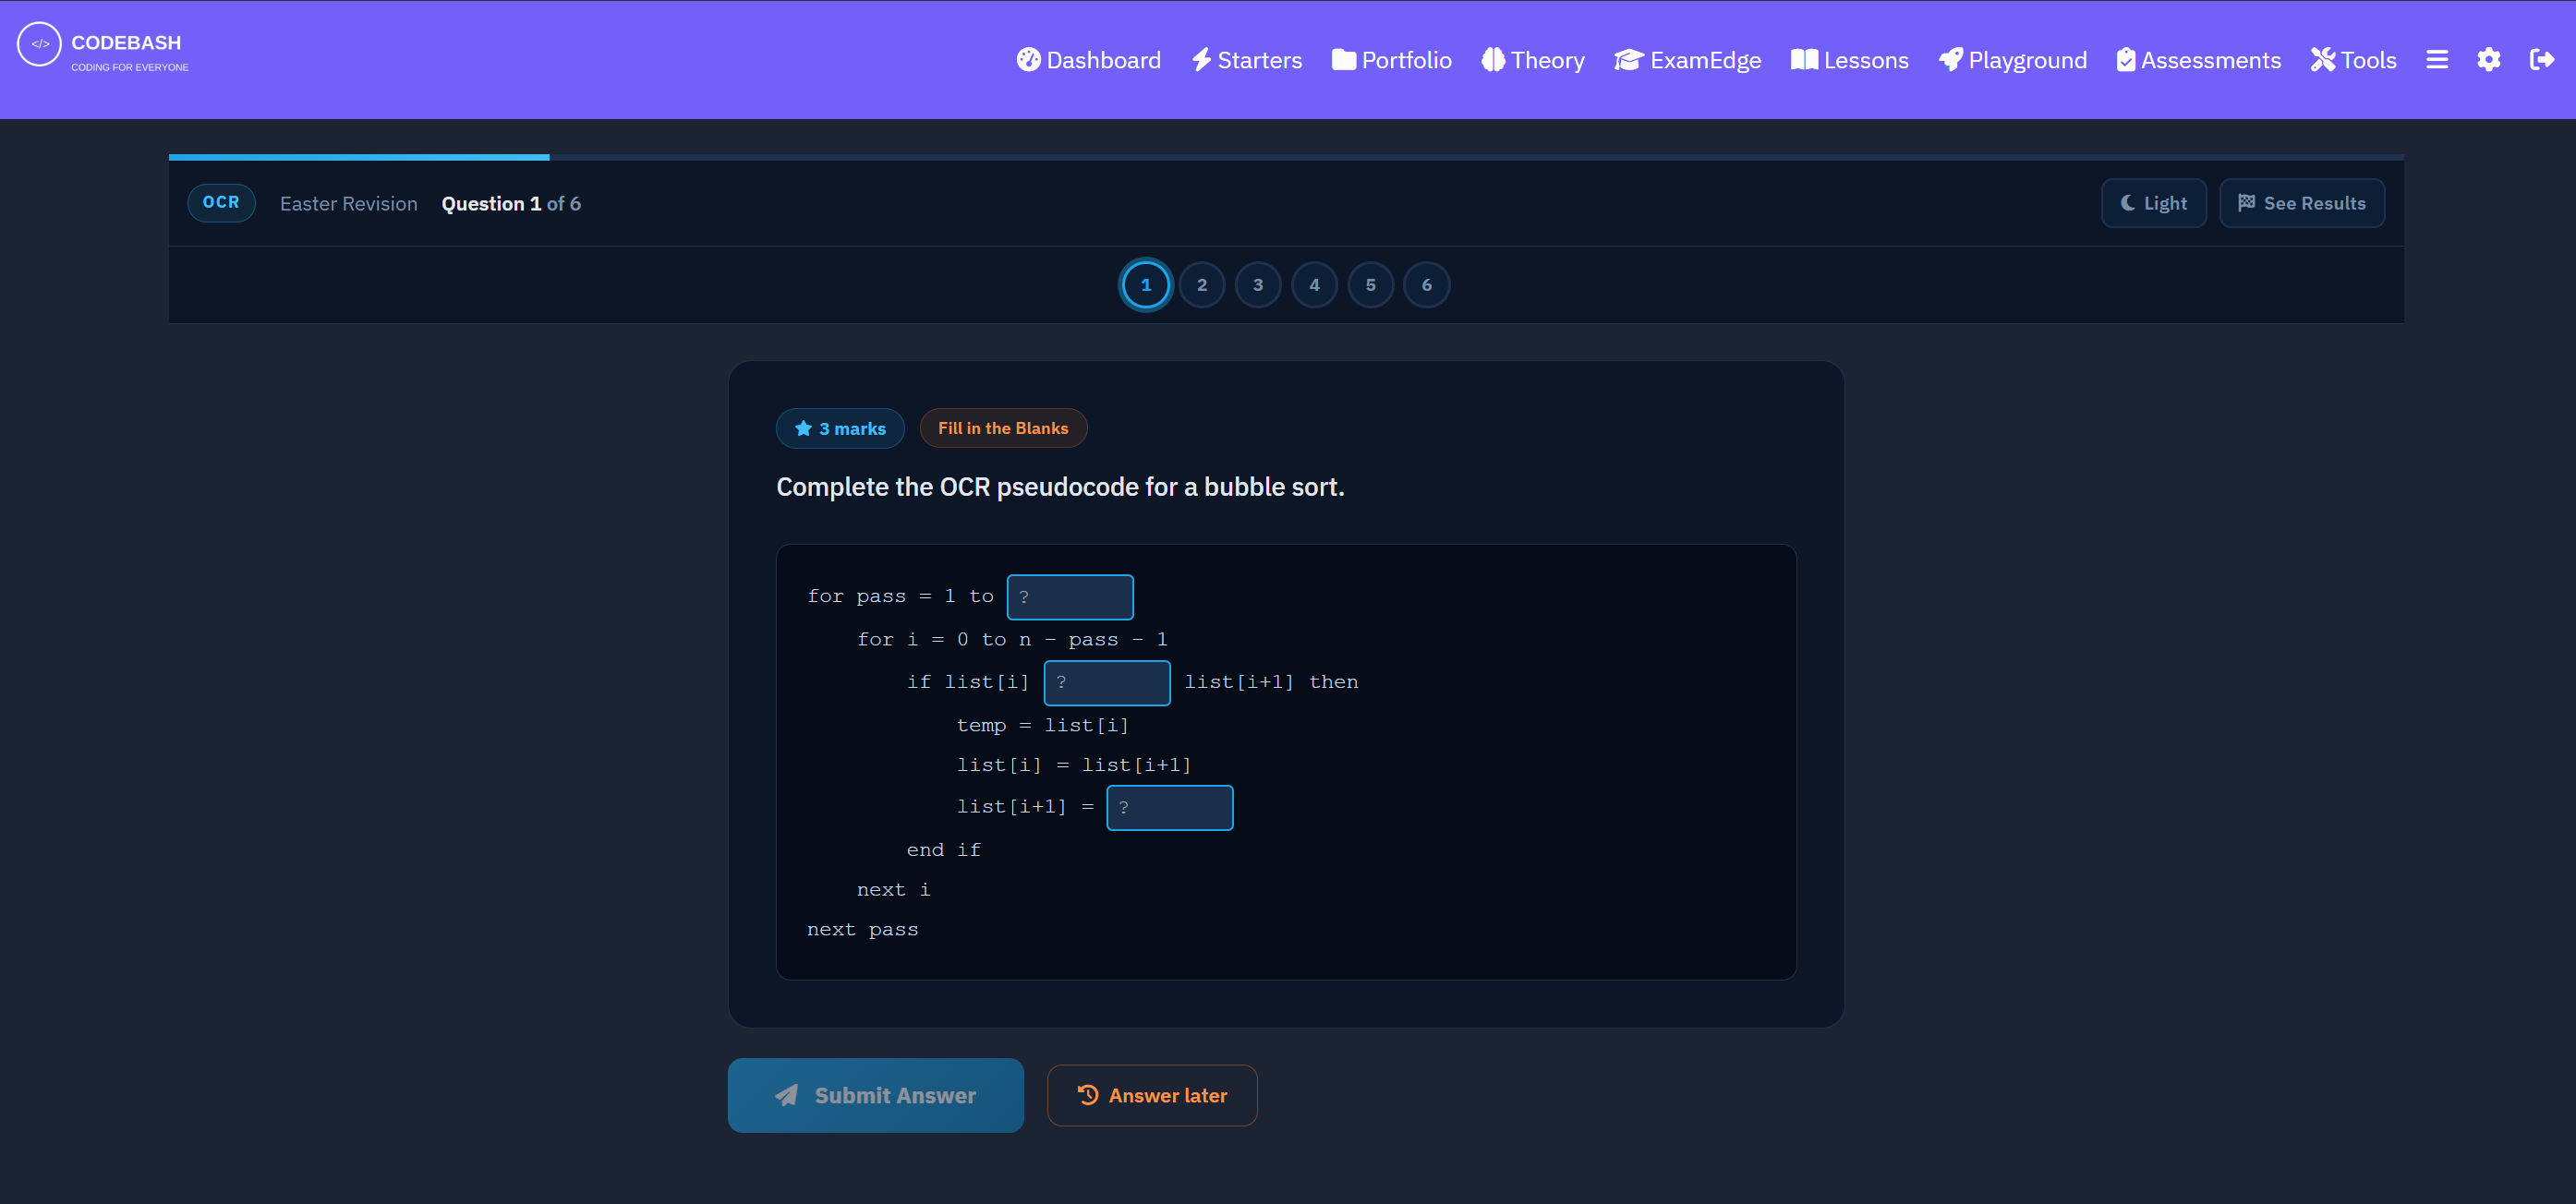Open Lessons from the top navigation
The width and height of the screenshot is (2576, 1204).
tap(1849, 60)
